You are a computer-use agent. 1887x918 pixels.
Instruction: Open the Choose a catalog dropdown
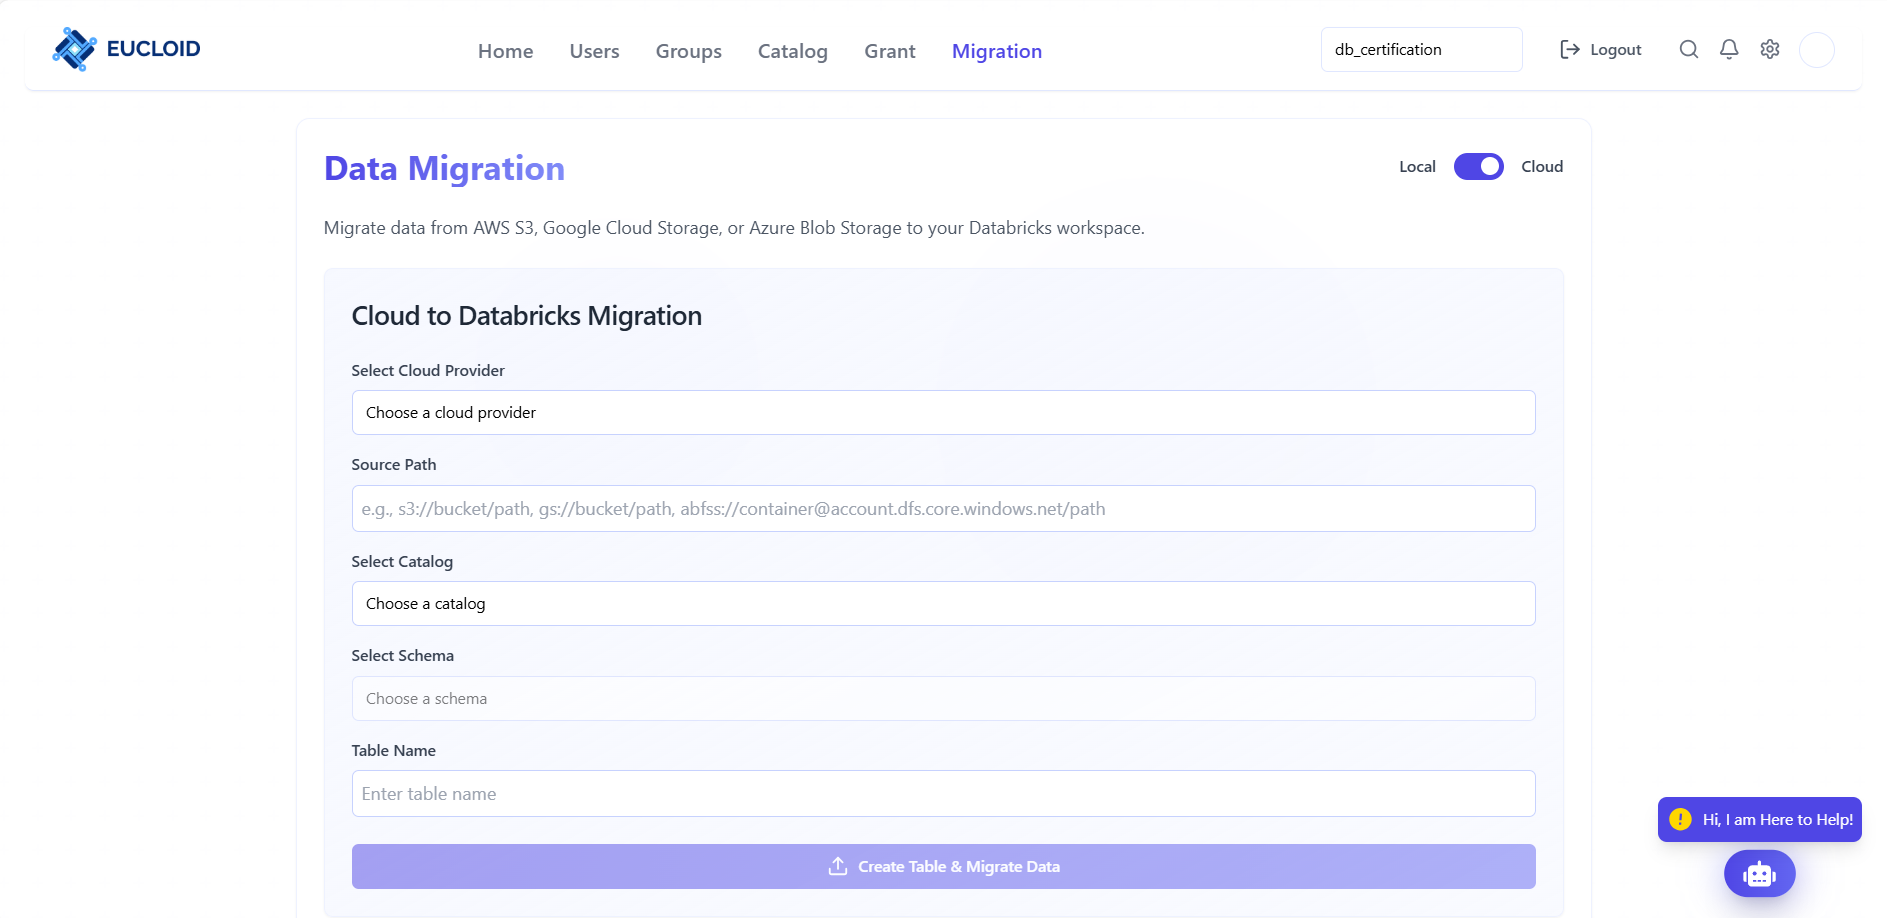pyautogui.click(x=943, y=603)
